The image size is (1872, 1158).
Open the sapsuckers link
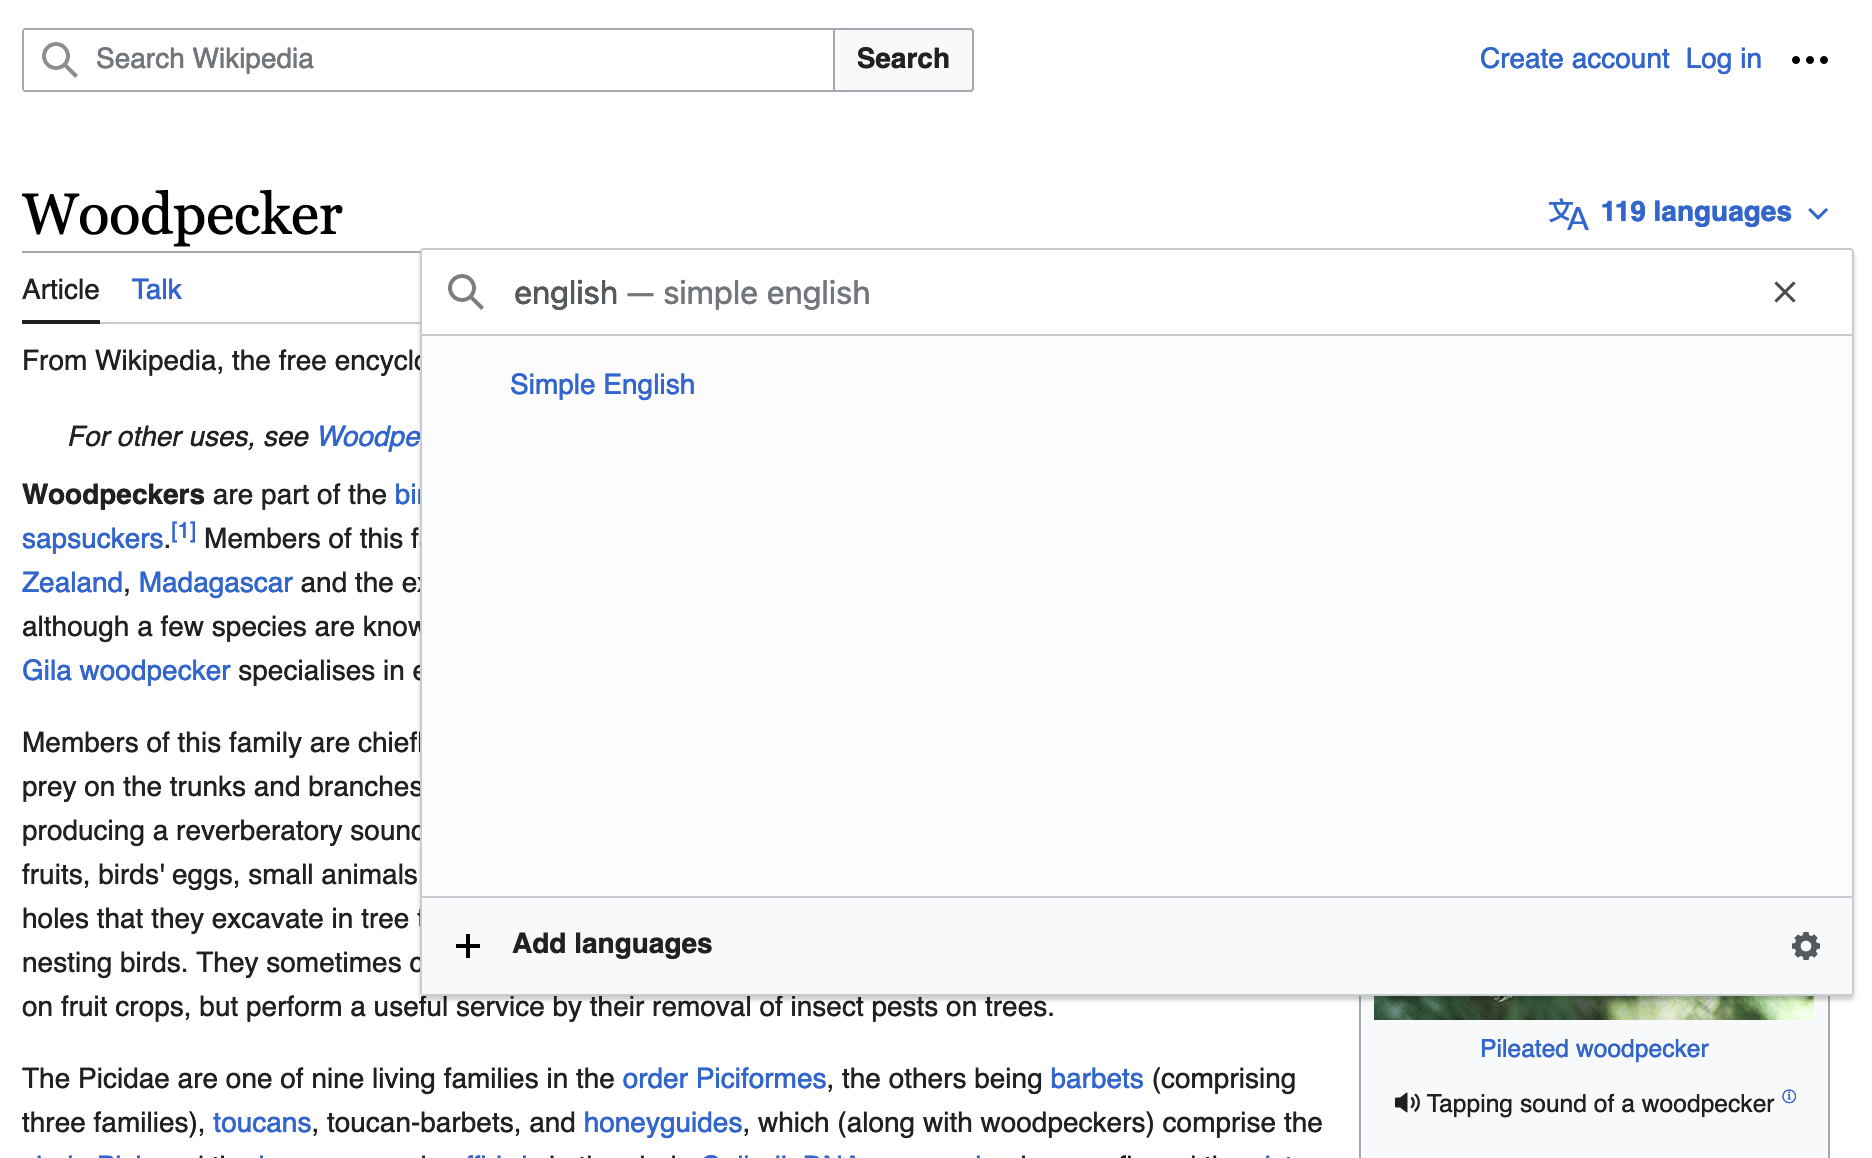(92, 539)
